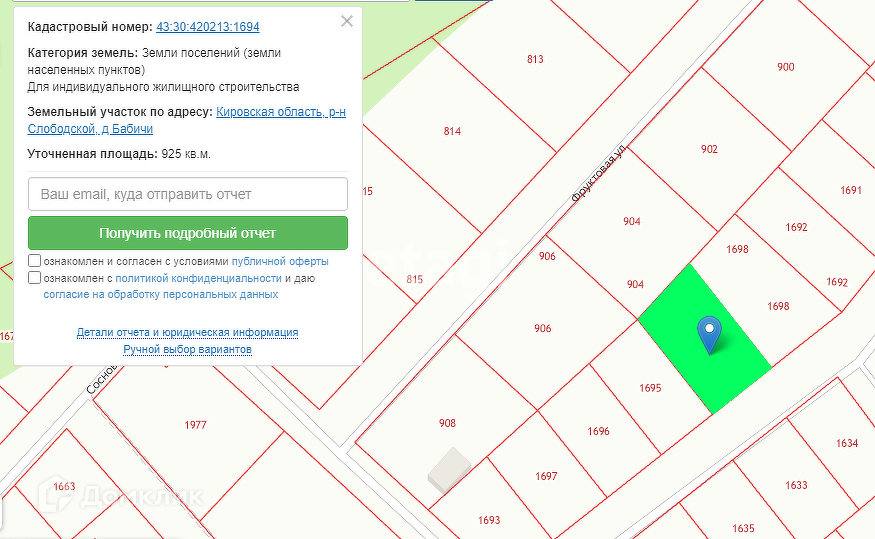Select parcel 908 on the map
Image resolution: width=875 pixels, height=539 pixels.
(x=447, y=423)
